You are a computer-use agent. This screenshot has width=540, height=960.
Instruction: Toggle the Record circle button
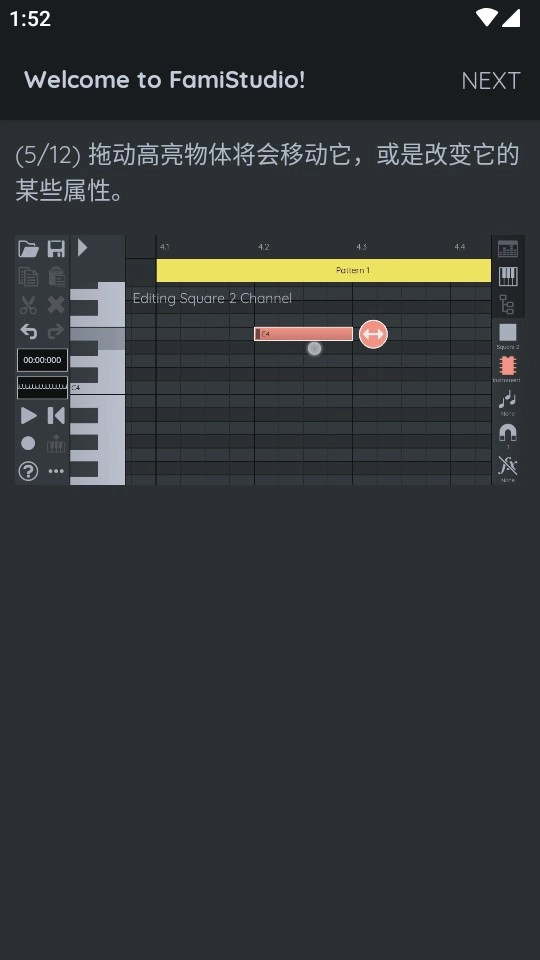point(28,443)
